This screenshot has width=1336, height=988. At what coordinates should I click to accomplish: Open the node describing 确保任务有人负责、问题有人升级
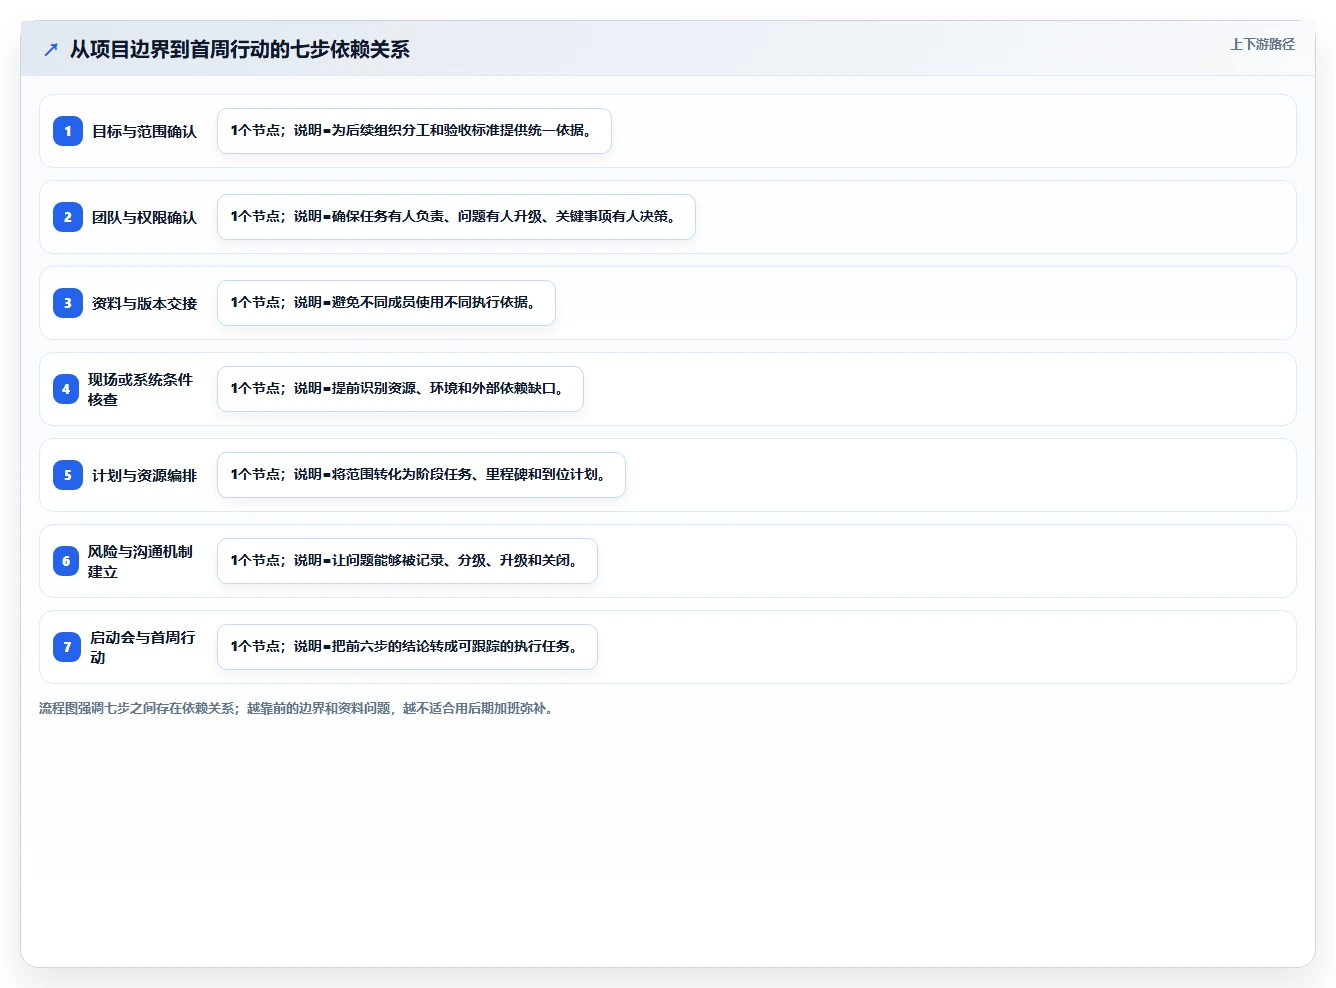click(456, 217)
